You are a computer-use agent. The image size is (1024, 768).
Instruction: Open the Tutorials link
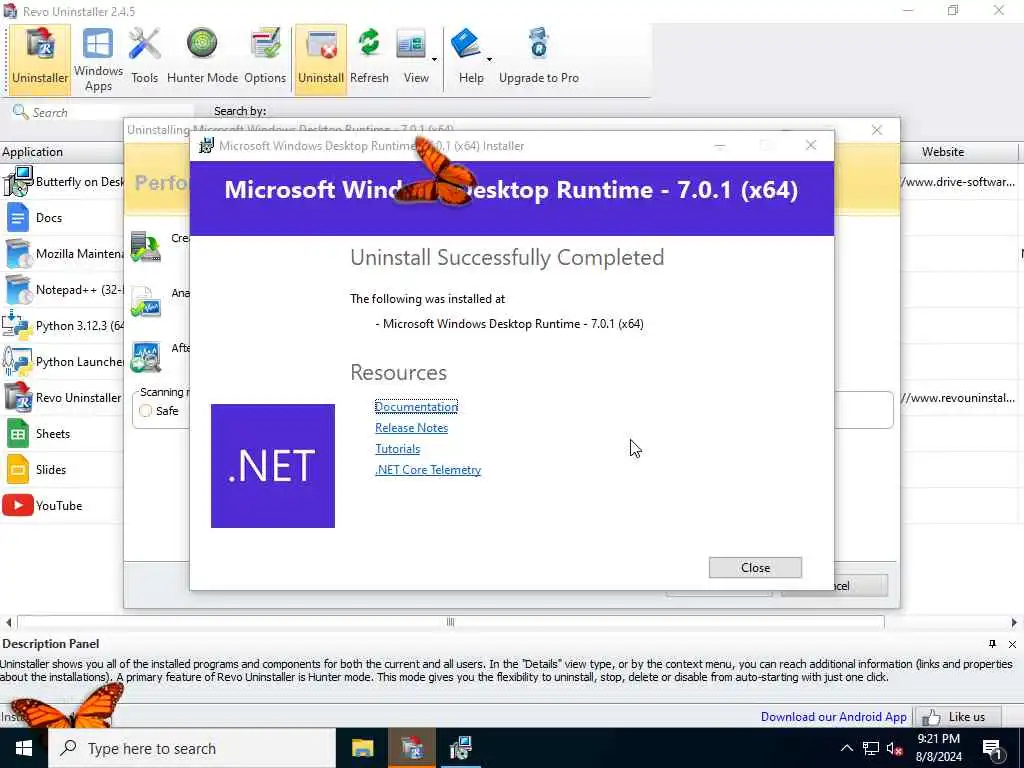[x=397, y=449]
